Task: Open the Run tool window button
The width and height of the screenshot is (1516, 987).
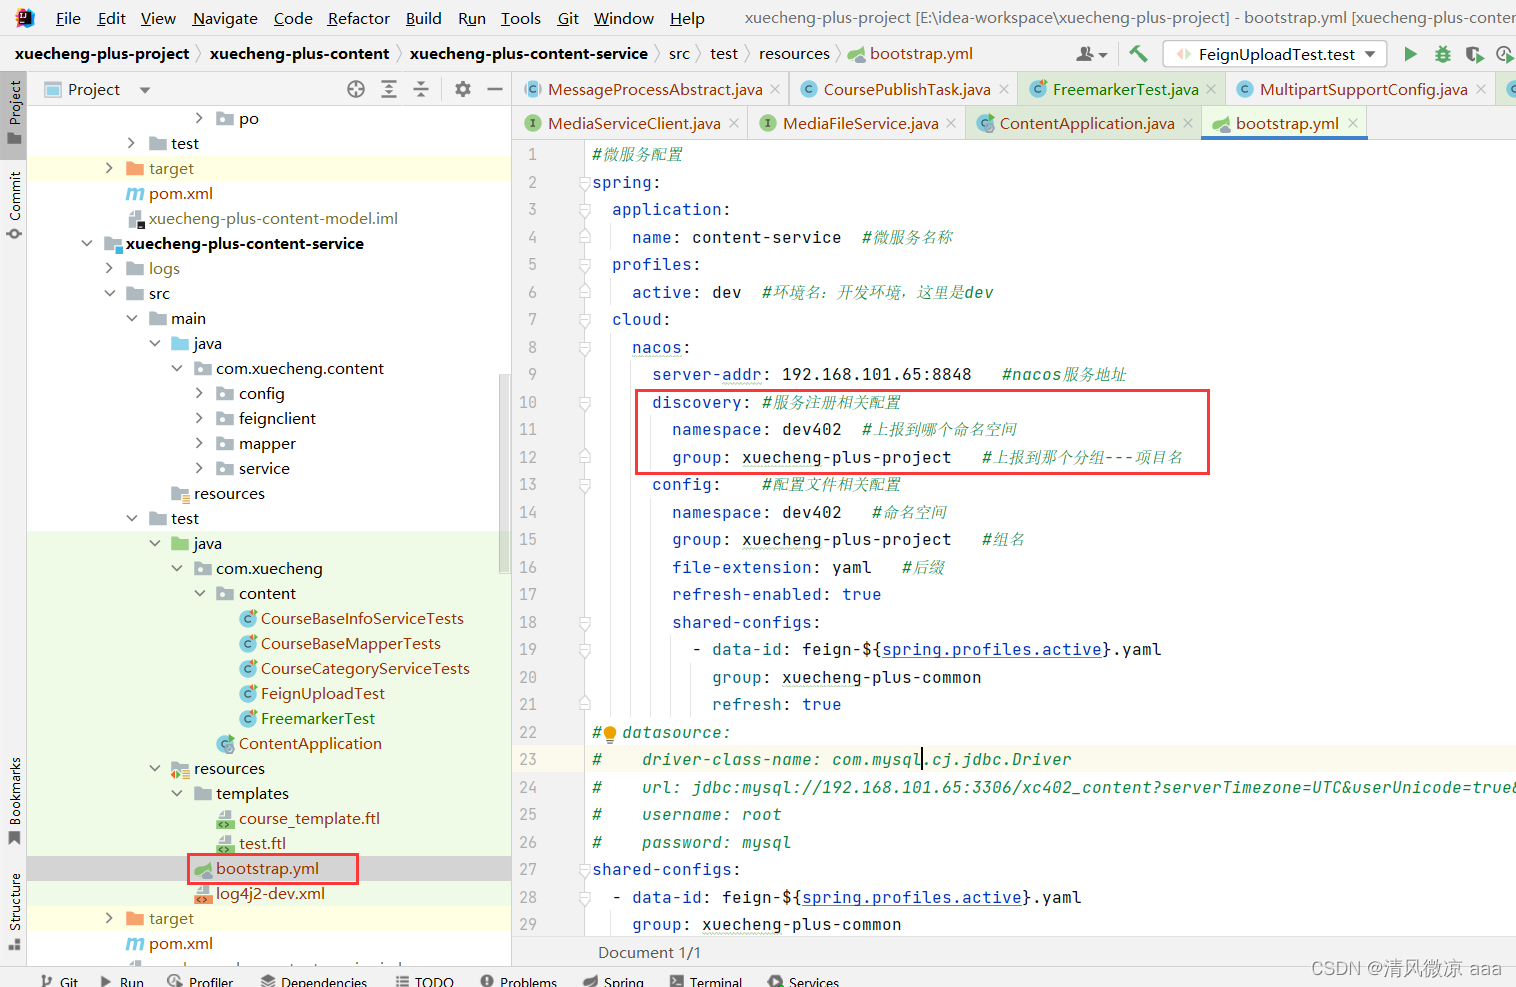Action: click(122, 981)
